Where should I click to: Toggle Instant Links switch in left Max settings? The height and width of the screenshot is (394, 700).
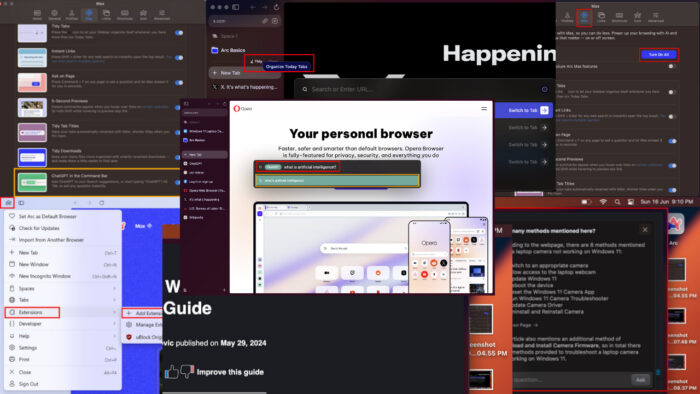[x=179, y=58]
